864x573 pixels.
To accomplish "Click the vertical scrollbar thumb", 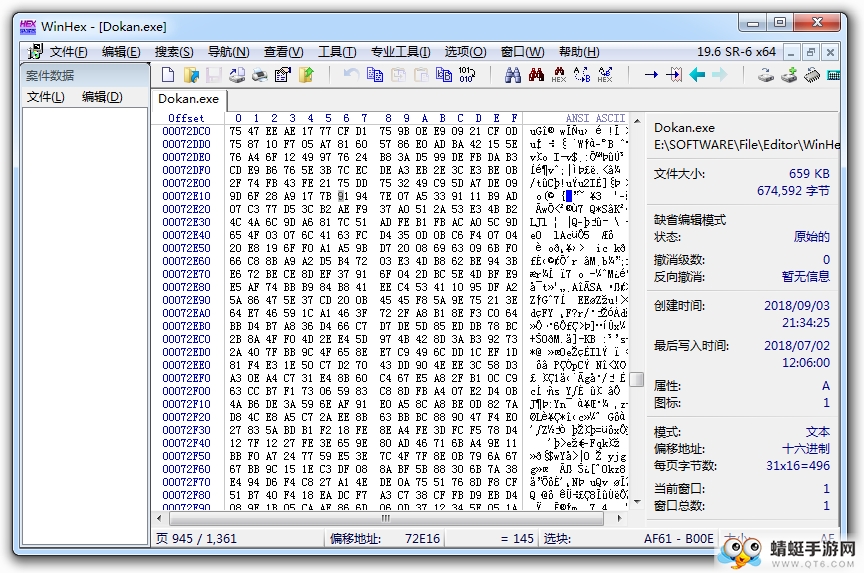I will click(637, 380).
